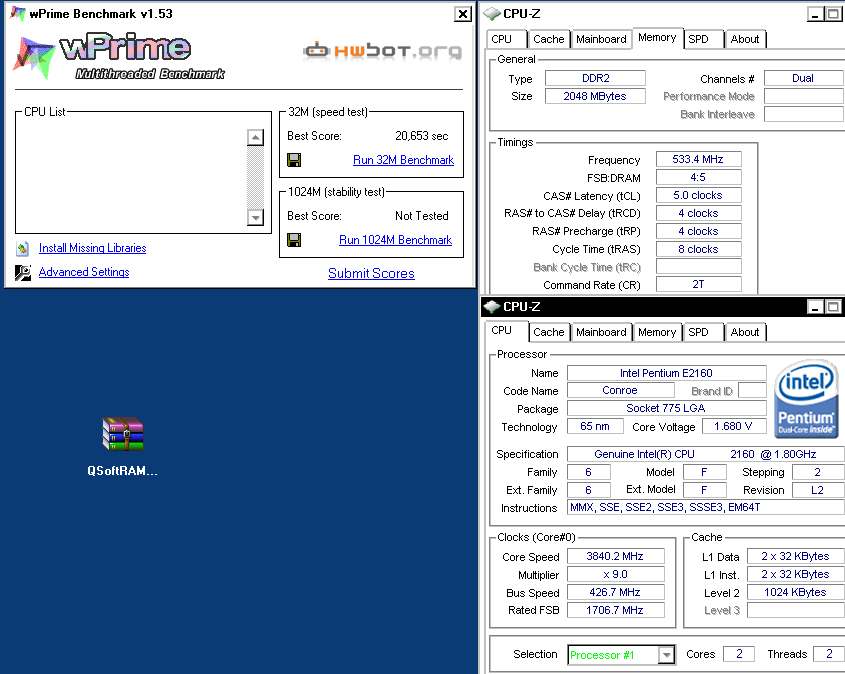Image resolution: width=845 pixels, height=674 pixels.
Task: Open About tab in top CPU-Z window
Action: (x=745, y=39)
